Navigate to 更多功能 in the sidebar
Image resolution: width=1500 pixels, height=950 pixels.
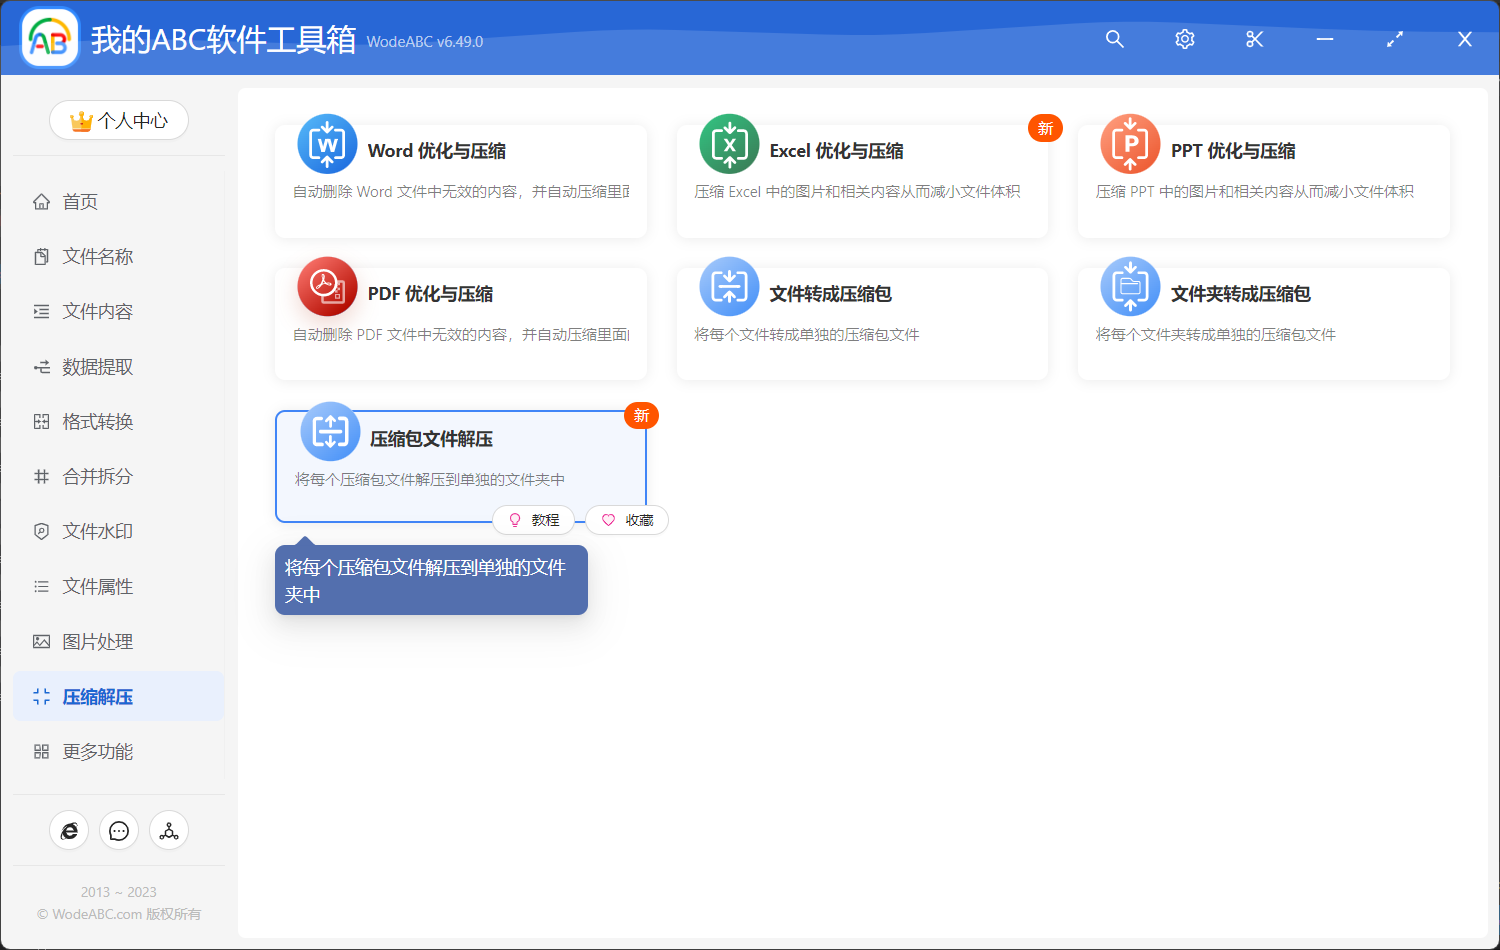coord(97,752)
